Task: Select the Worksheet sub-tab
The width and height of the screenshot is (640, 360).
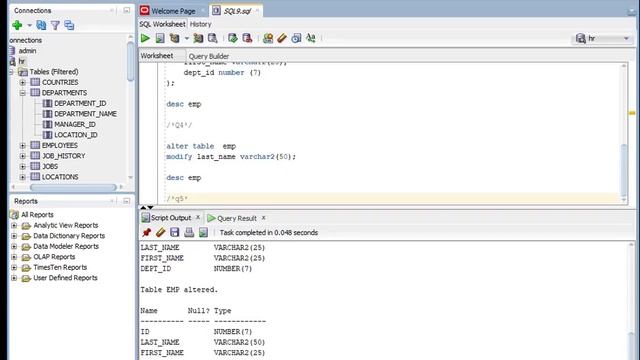Action: 157,56
